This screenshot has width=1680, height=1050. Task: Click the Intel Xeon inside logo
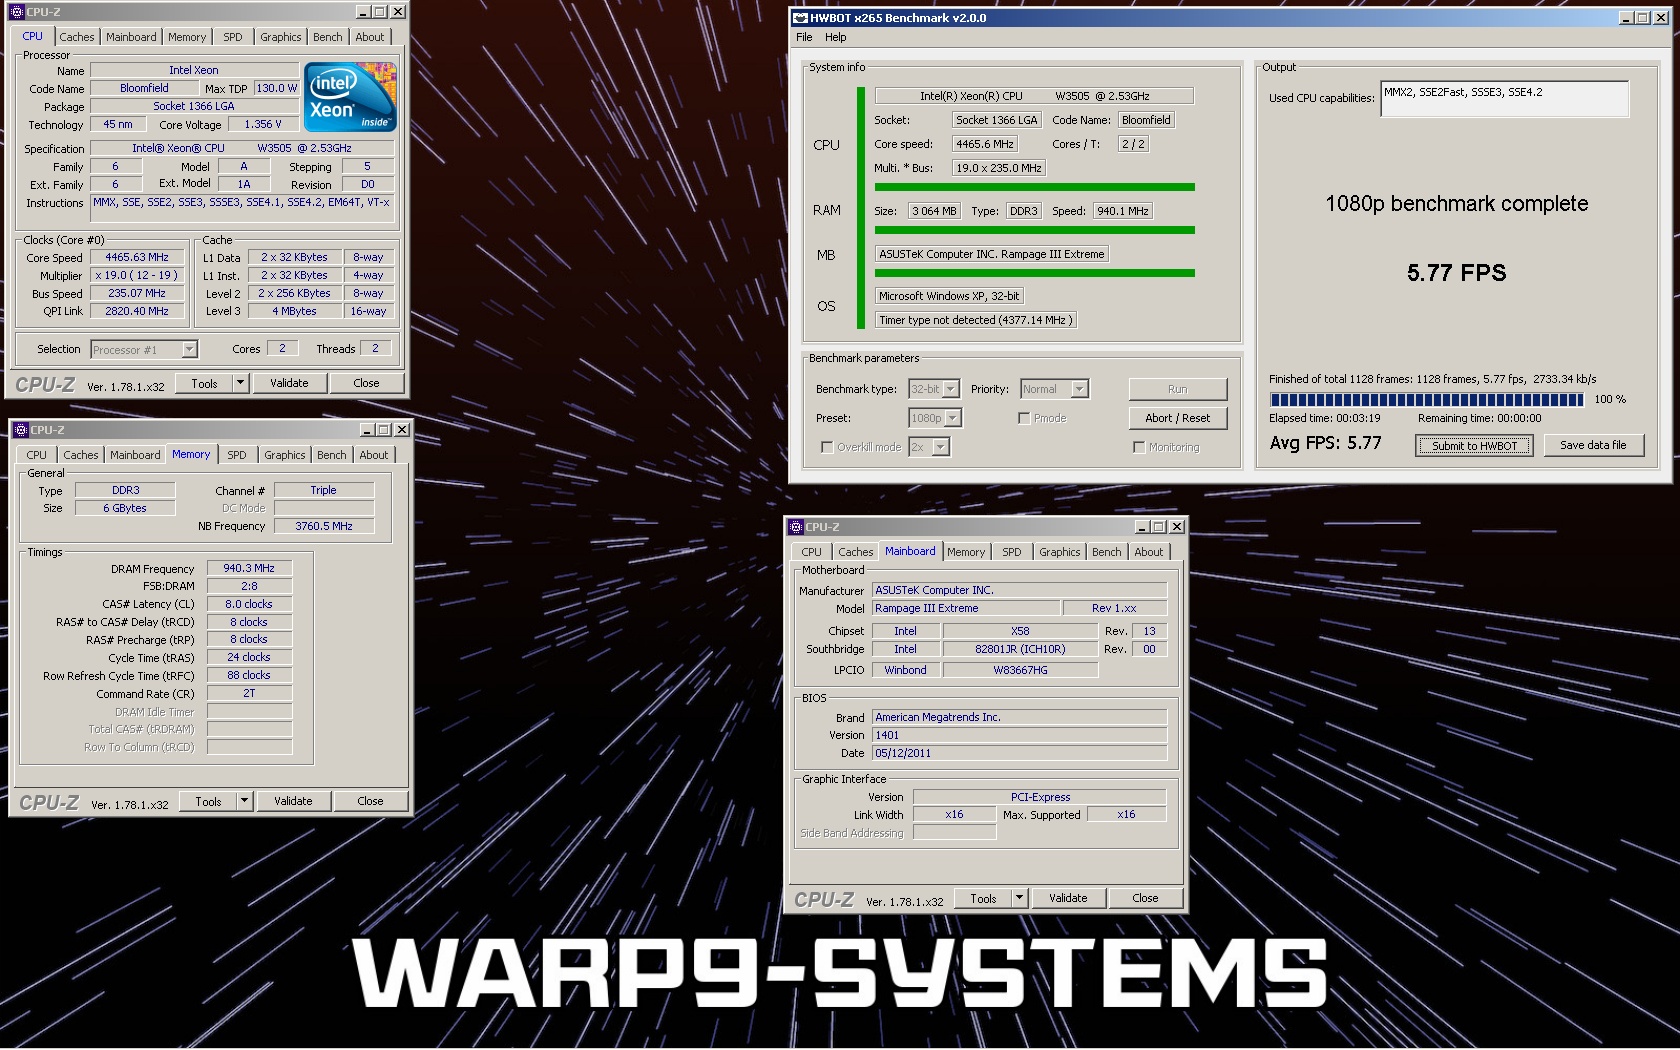(350, 96)
